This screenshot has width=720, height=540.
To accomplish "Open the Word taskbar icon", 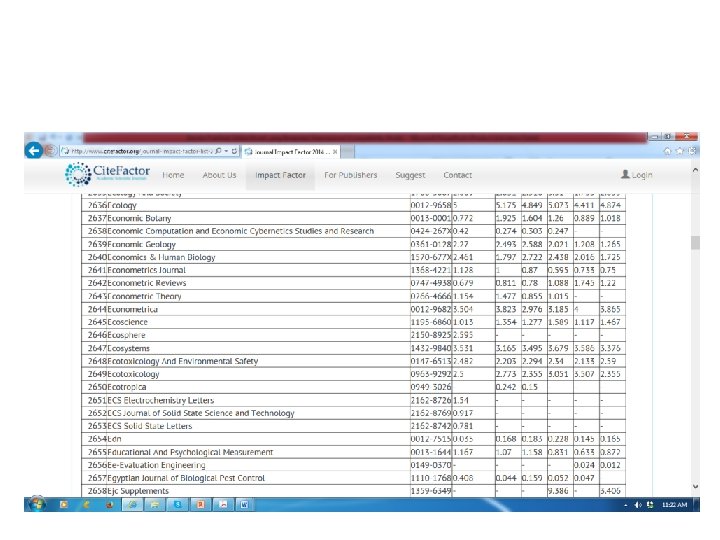I will pos(245,505).
